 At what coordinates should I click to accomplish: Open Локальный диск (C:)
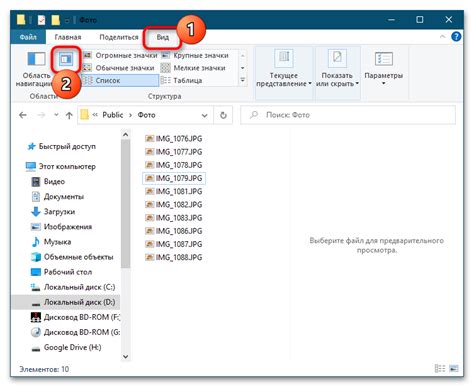coord(73,287)
